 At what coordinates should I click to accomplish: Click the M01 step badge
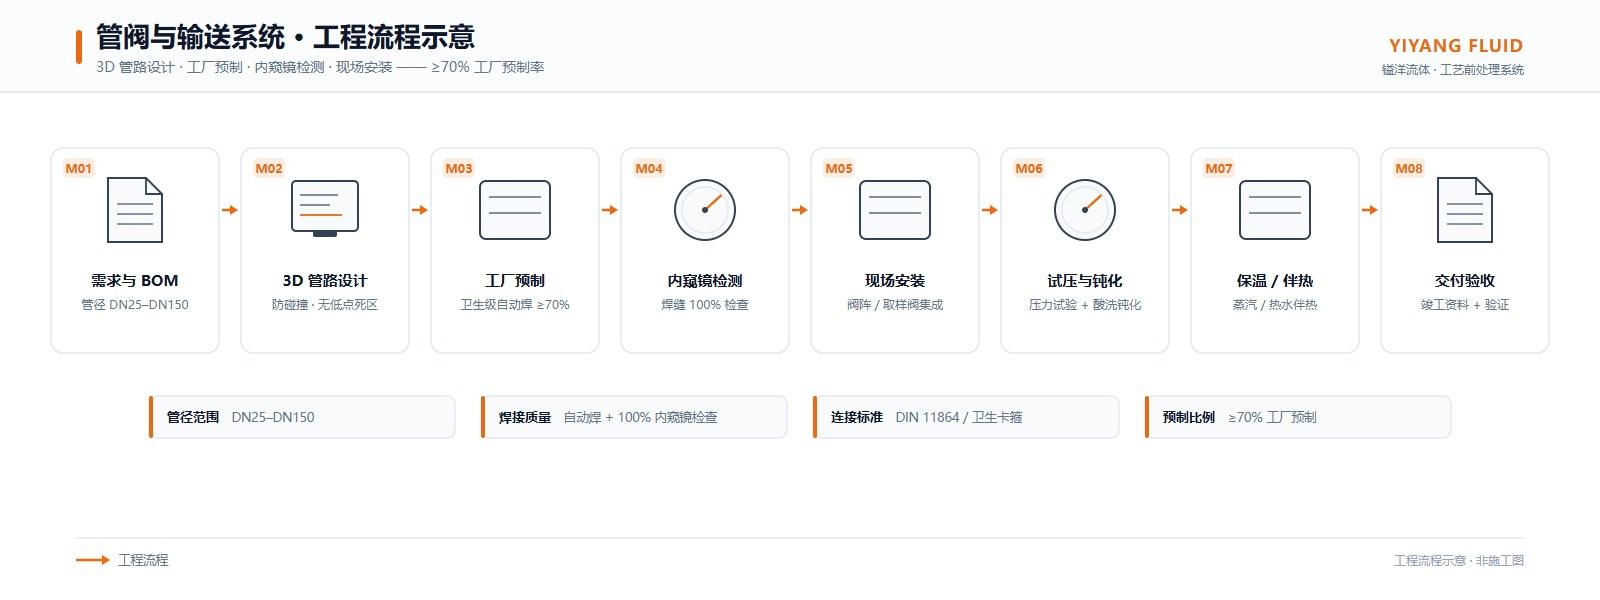coord(79,168)
